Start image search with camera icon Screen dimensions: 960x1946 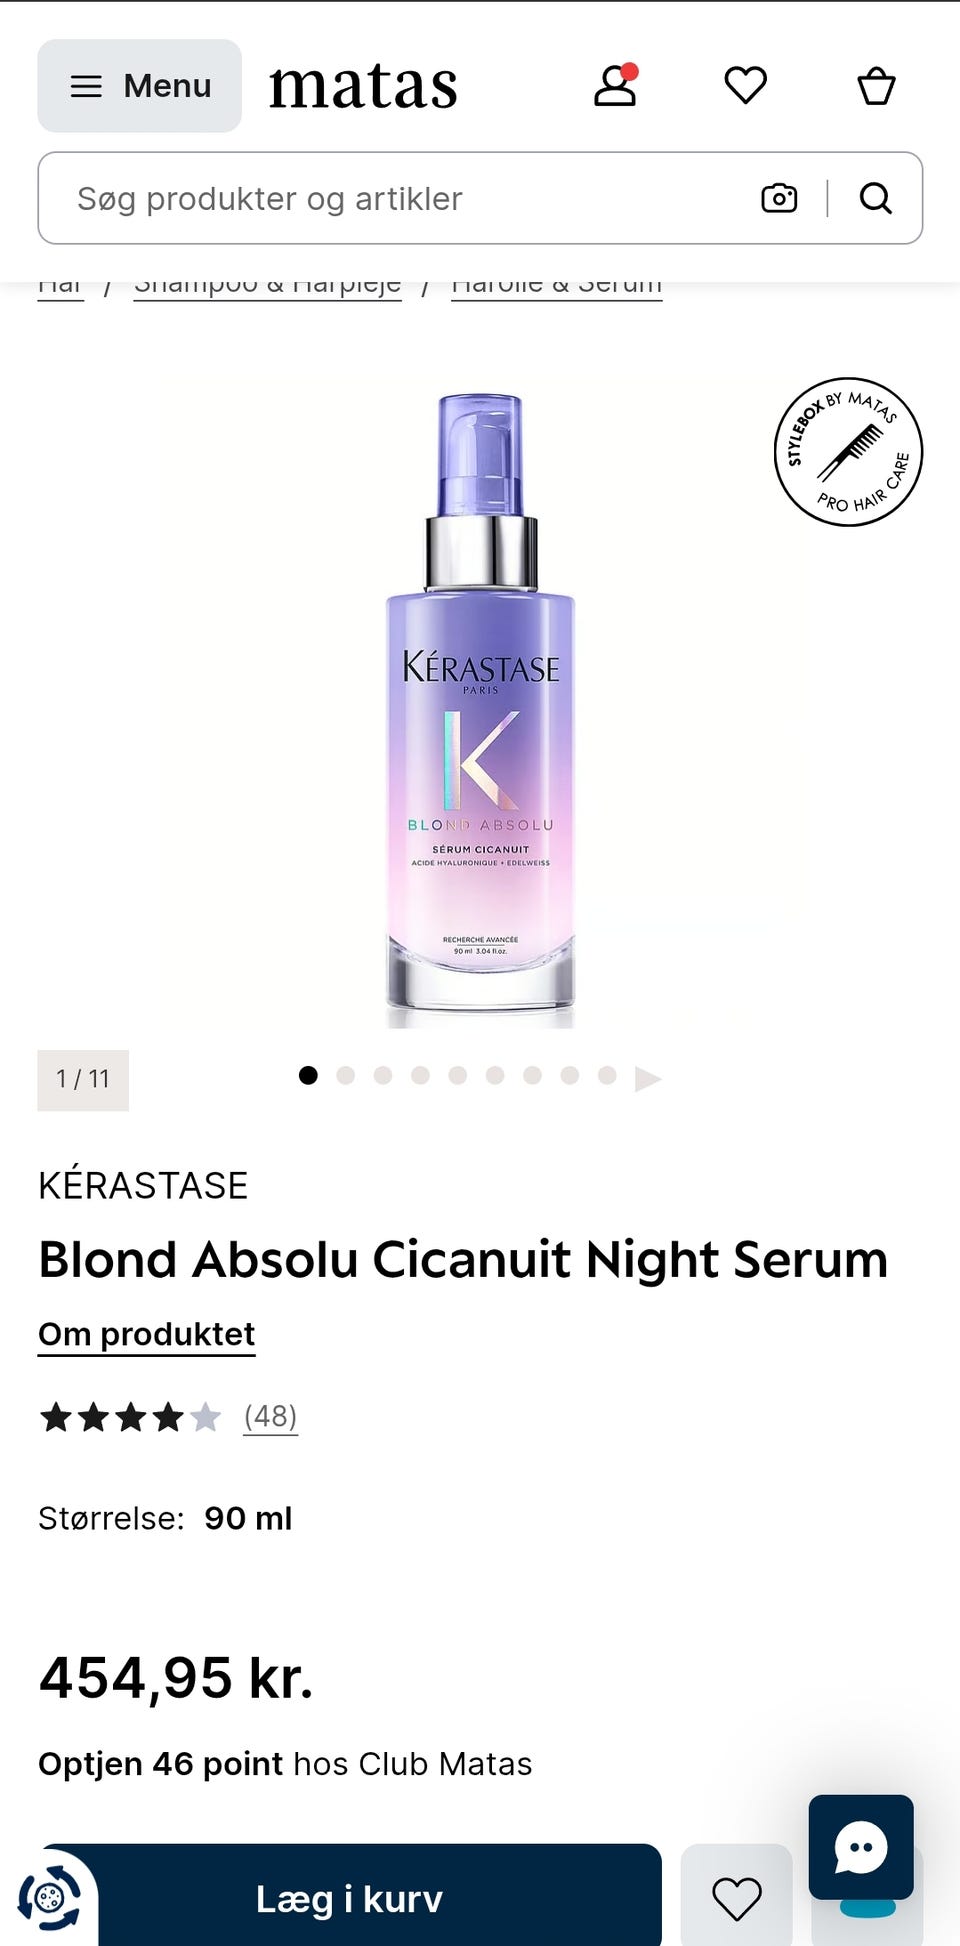779,198
